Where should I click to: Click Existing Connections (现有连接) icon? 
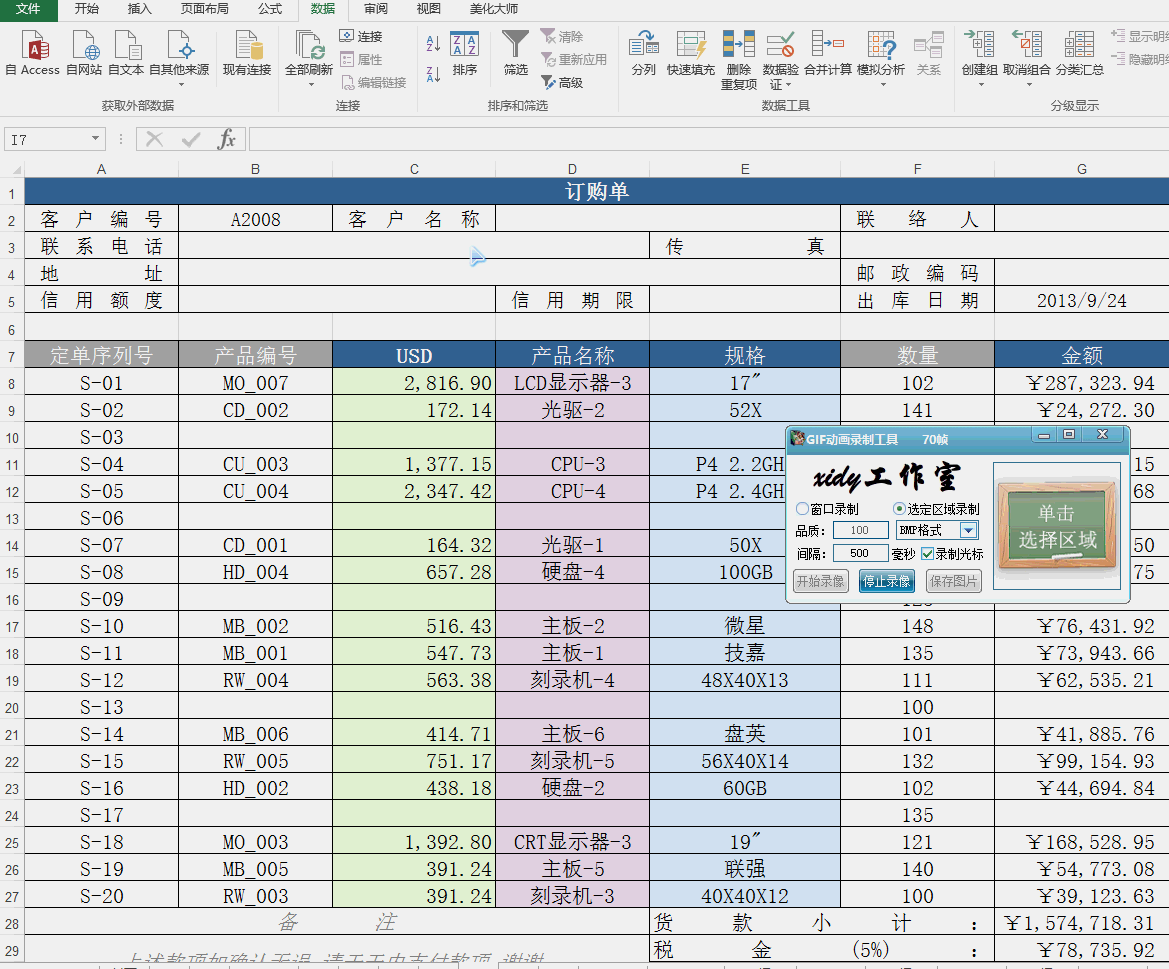[x=247, y=52]
